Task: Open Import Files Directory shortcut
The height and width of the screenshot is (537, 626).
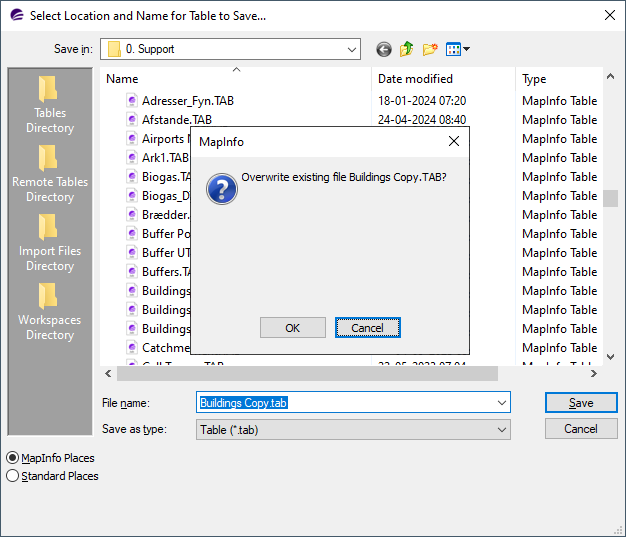Action: (50, 243)
